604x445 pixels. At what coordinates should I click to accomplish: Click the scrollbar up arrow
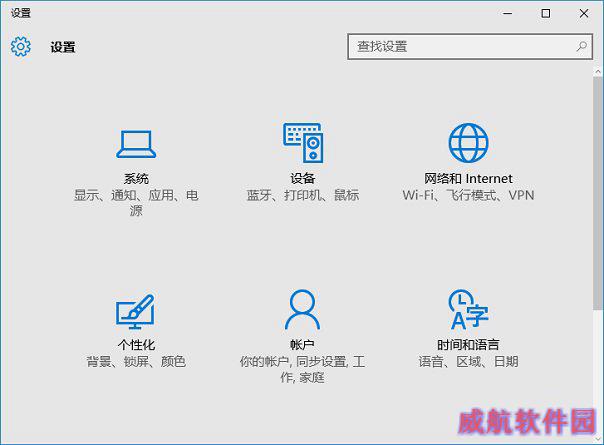(598, 72)
